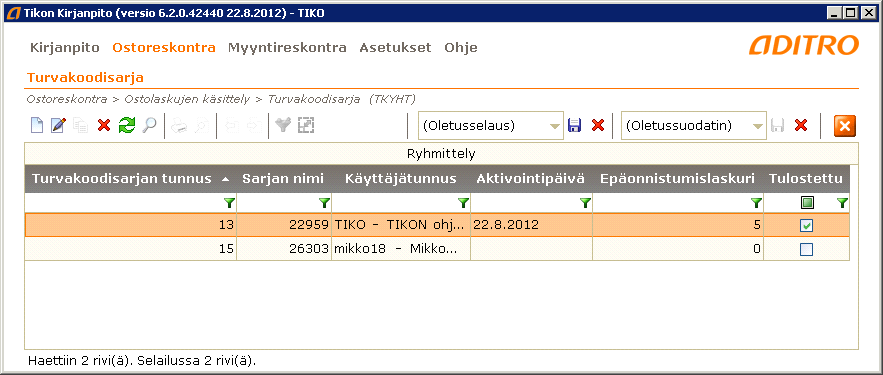
Task: Click the status text Haettiin 2 rivi(ä)
Action: [81, 360]
